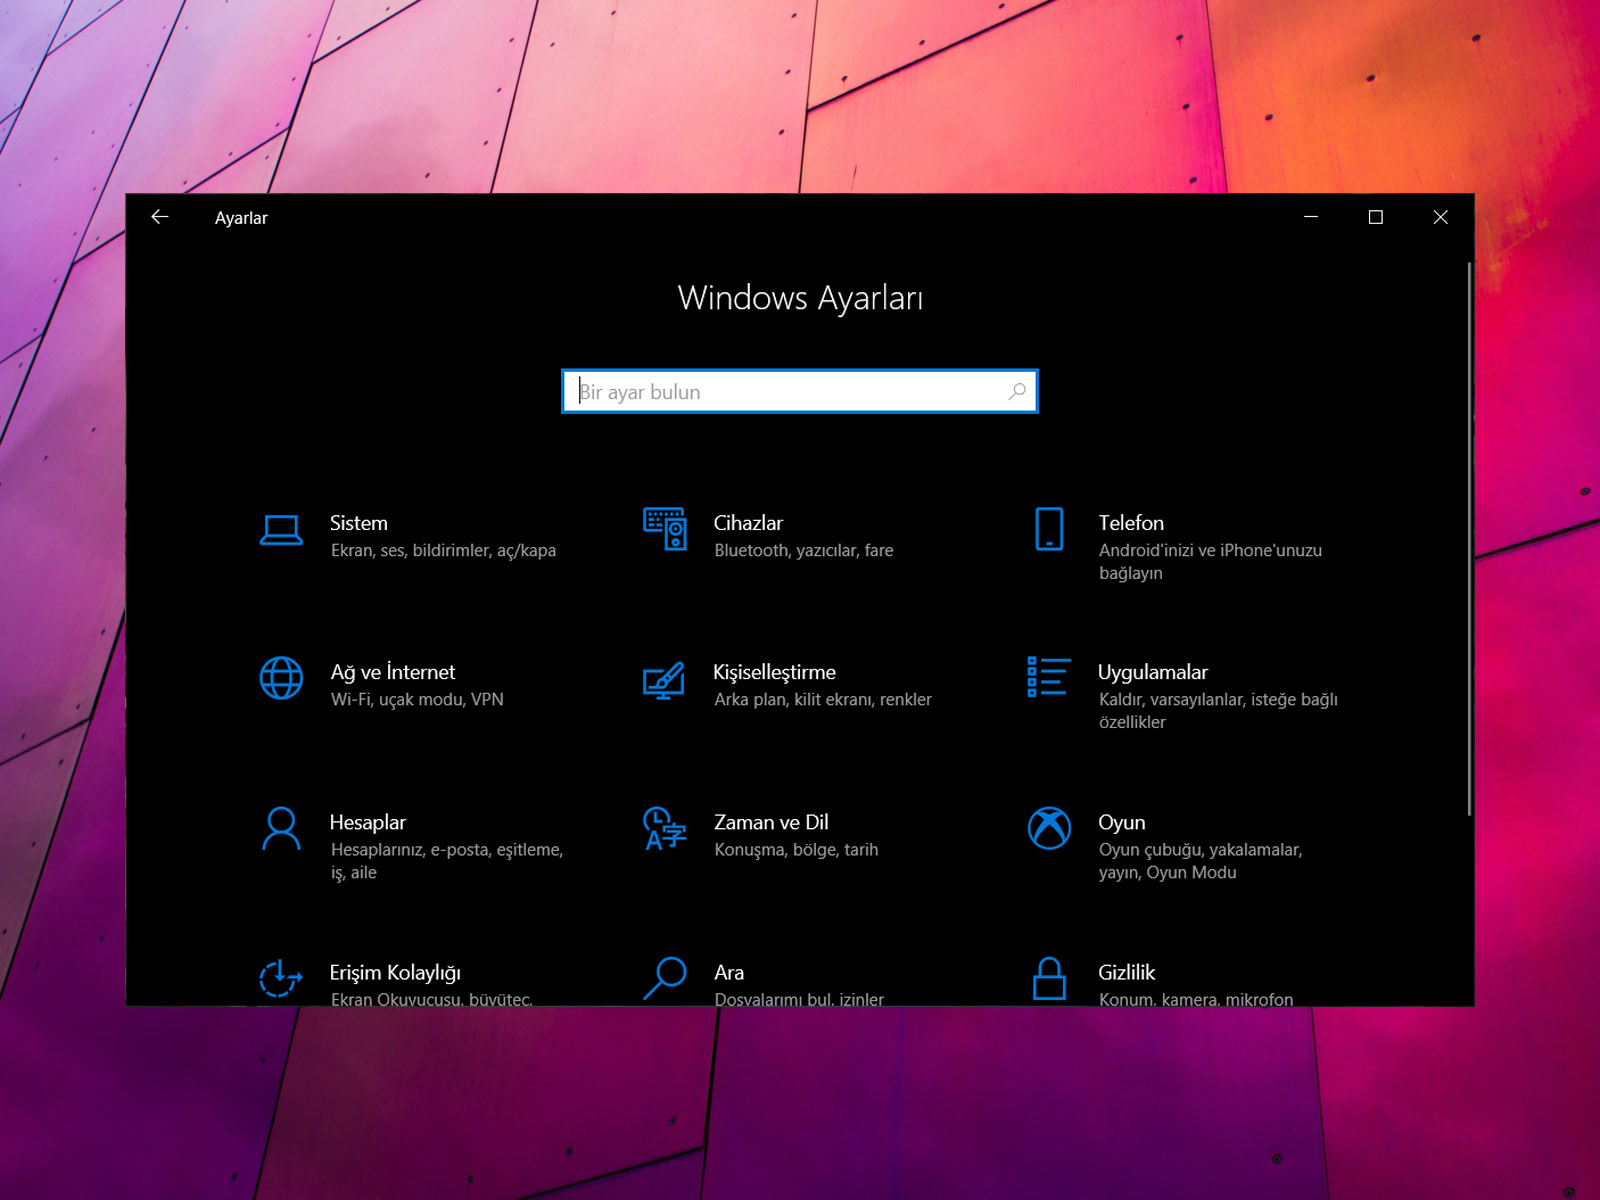Screen dimensions: 1600x1200
Task: Open the Ara settings title
Action: [x=729, y=972]
